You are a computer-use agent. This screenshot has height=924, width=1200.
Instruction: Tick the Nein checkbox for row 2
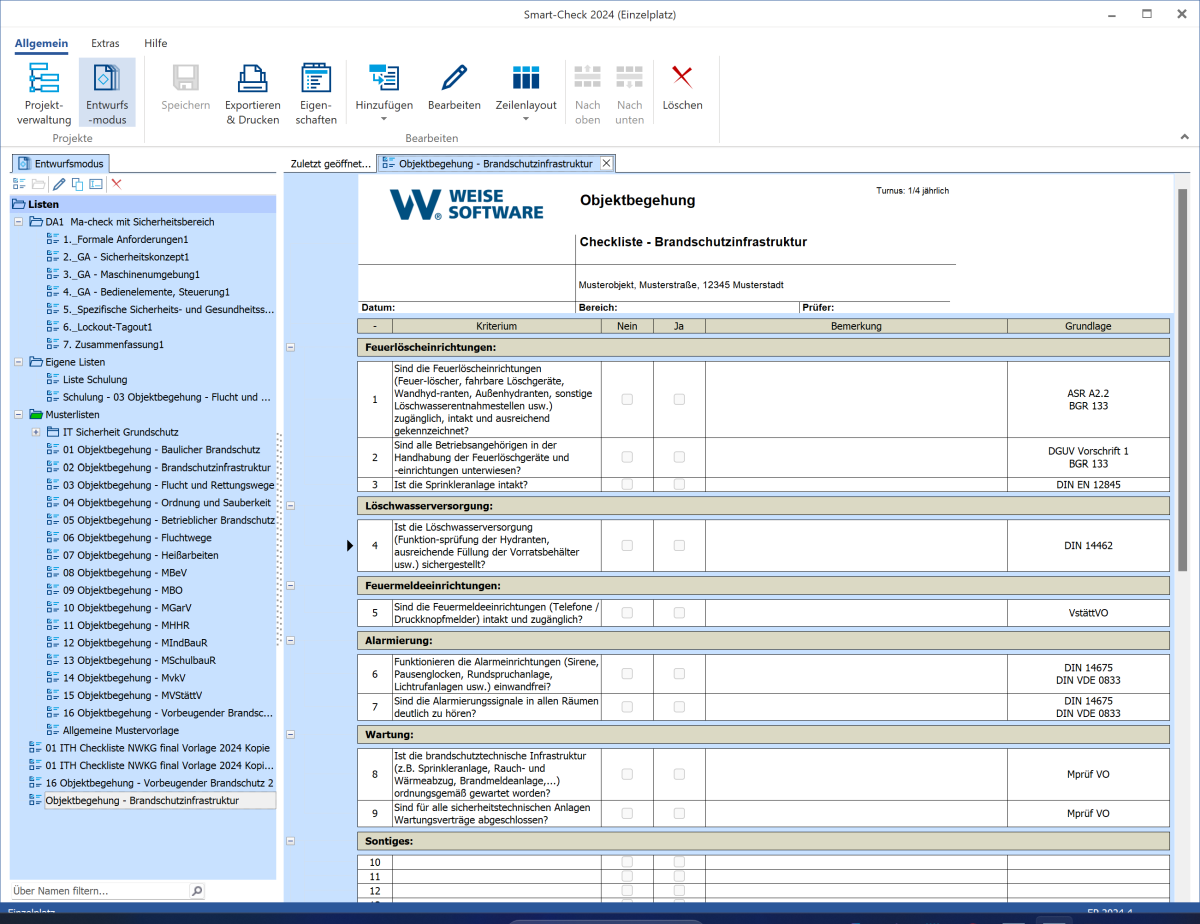[627, 457]
